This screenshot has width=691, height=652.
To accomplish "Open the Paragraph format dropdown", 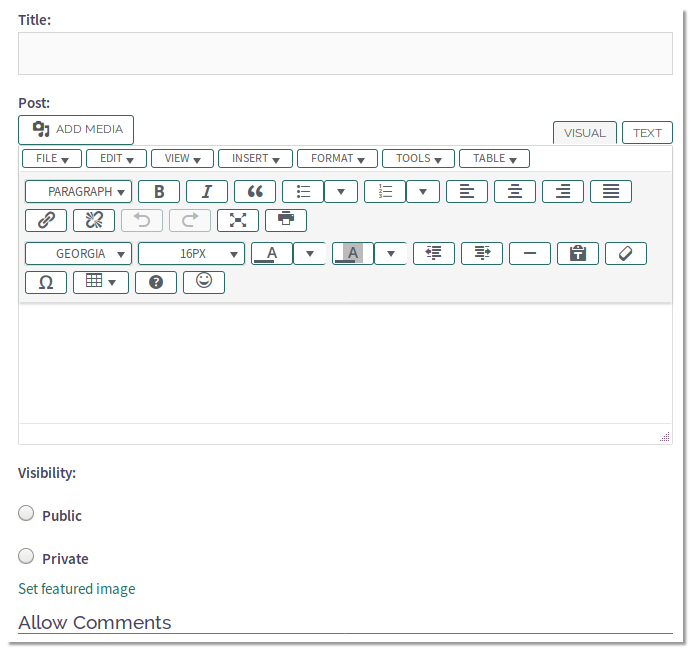I will pos(79,192).
